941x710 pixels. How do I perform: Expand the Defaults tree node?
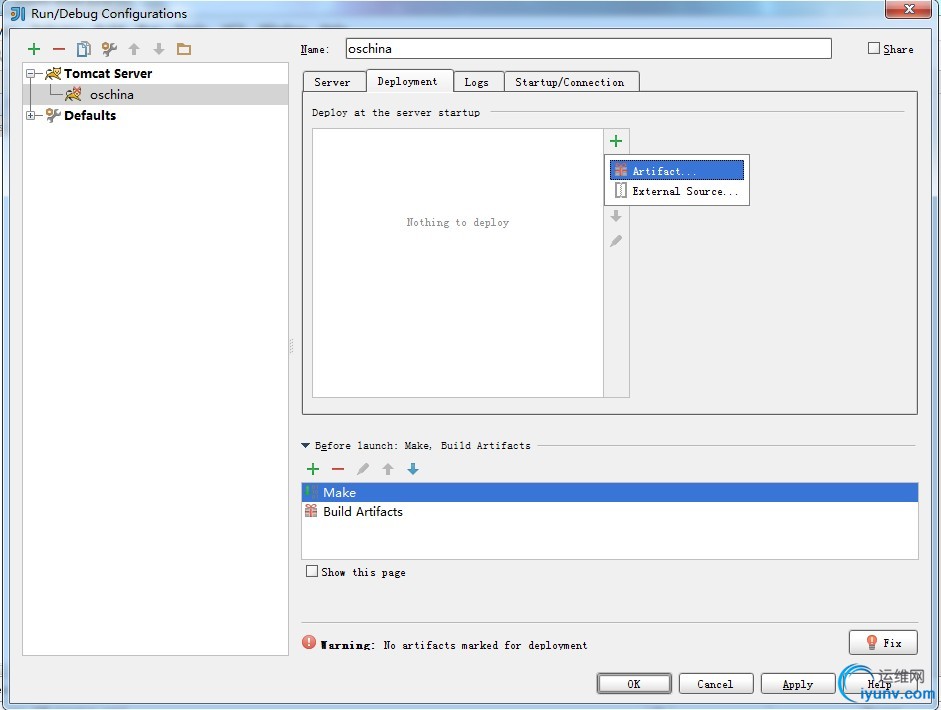coord(30,115)
